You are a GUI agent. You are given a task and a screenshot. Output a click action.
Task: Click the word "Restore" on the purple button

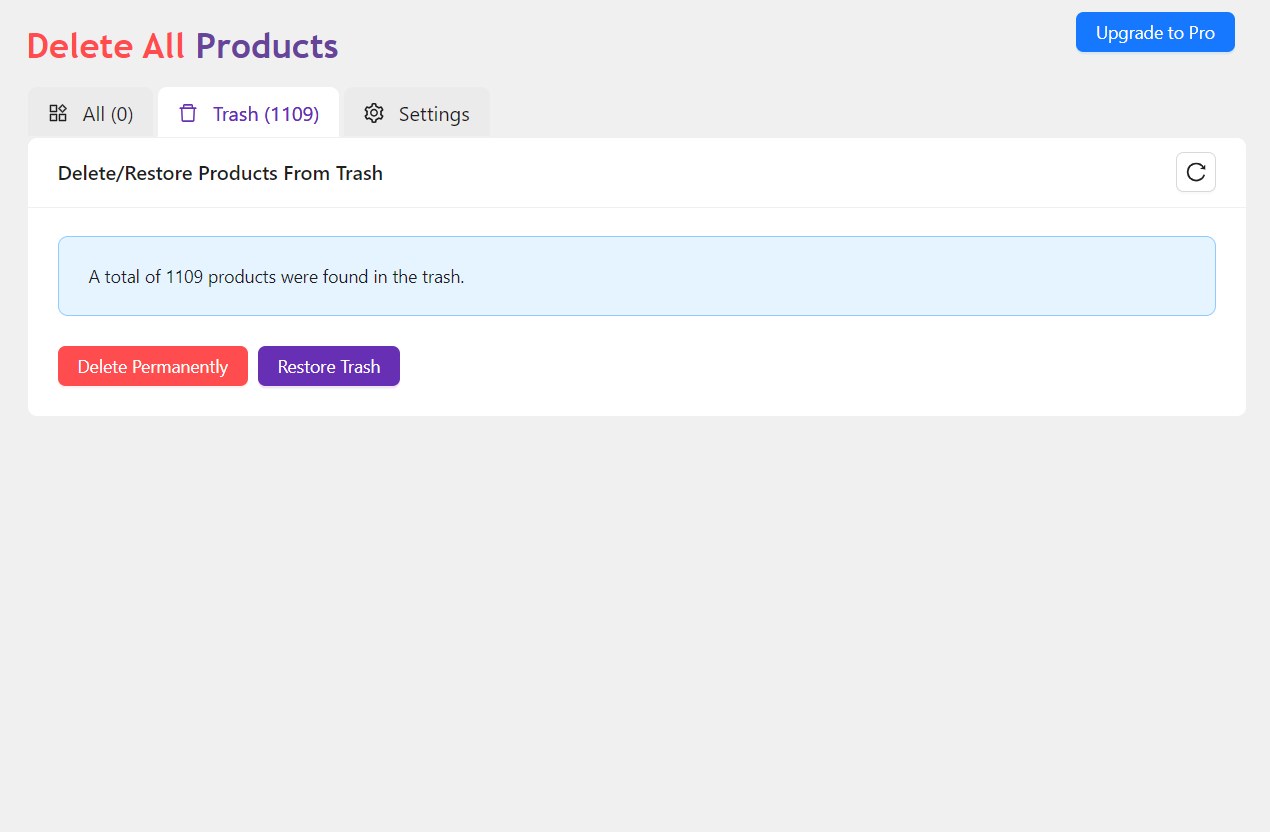[306, 367]
